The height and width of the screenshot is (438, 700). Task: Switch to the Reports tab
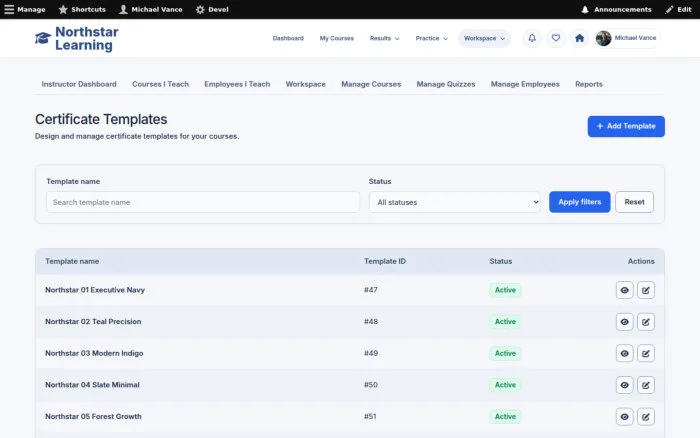[588, 84]
